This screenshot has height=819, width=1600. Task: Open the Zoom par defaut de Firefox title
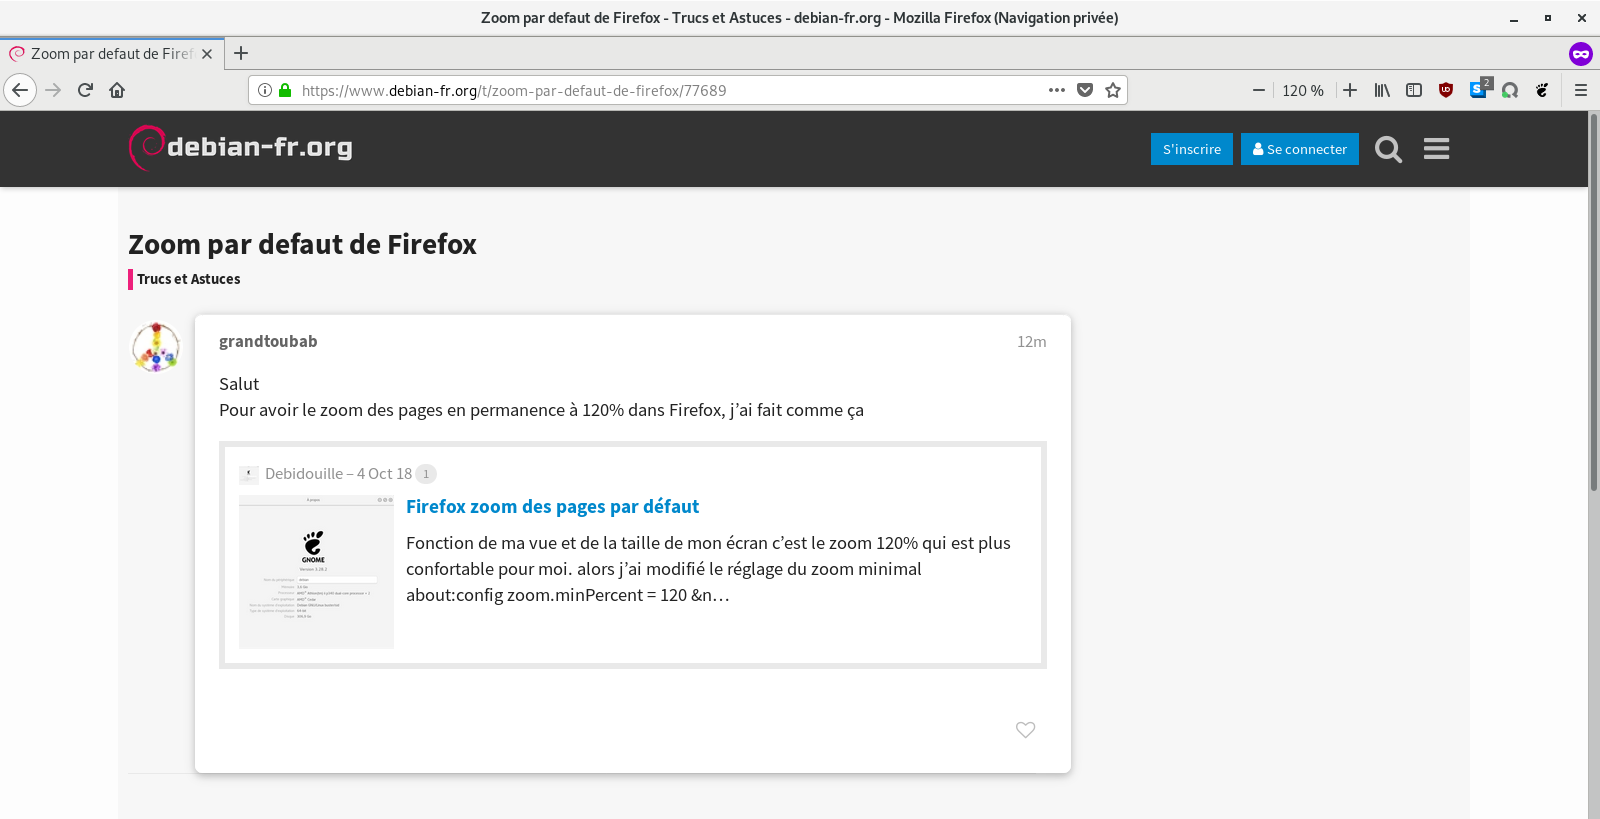click(x=302, y=244)
